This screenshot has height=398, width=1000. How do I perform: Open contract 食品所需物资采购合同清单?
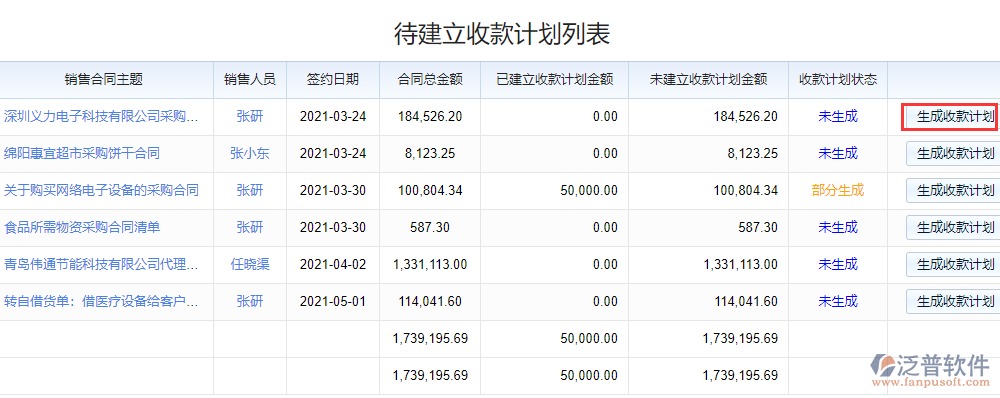pos(82,228)
